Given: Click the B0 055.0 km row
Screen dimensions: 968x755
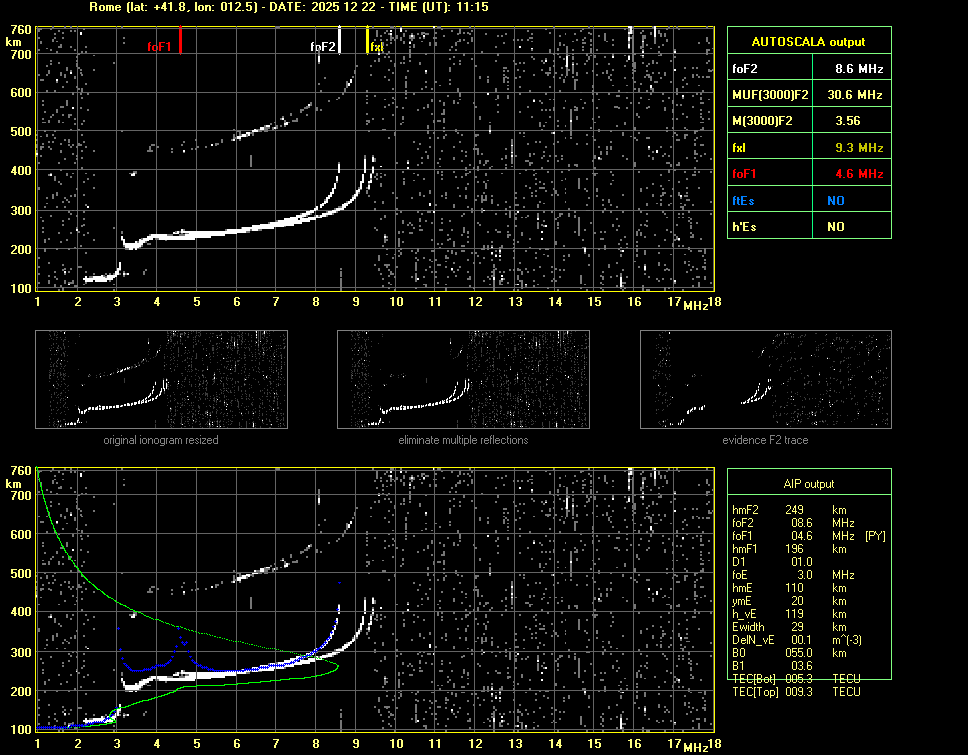Looking at the screenshot, I should coord(797,652).
